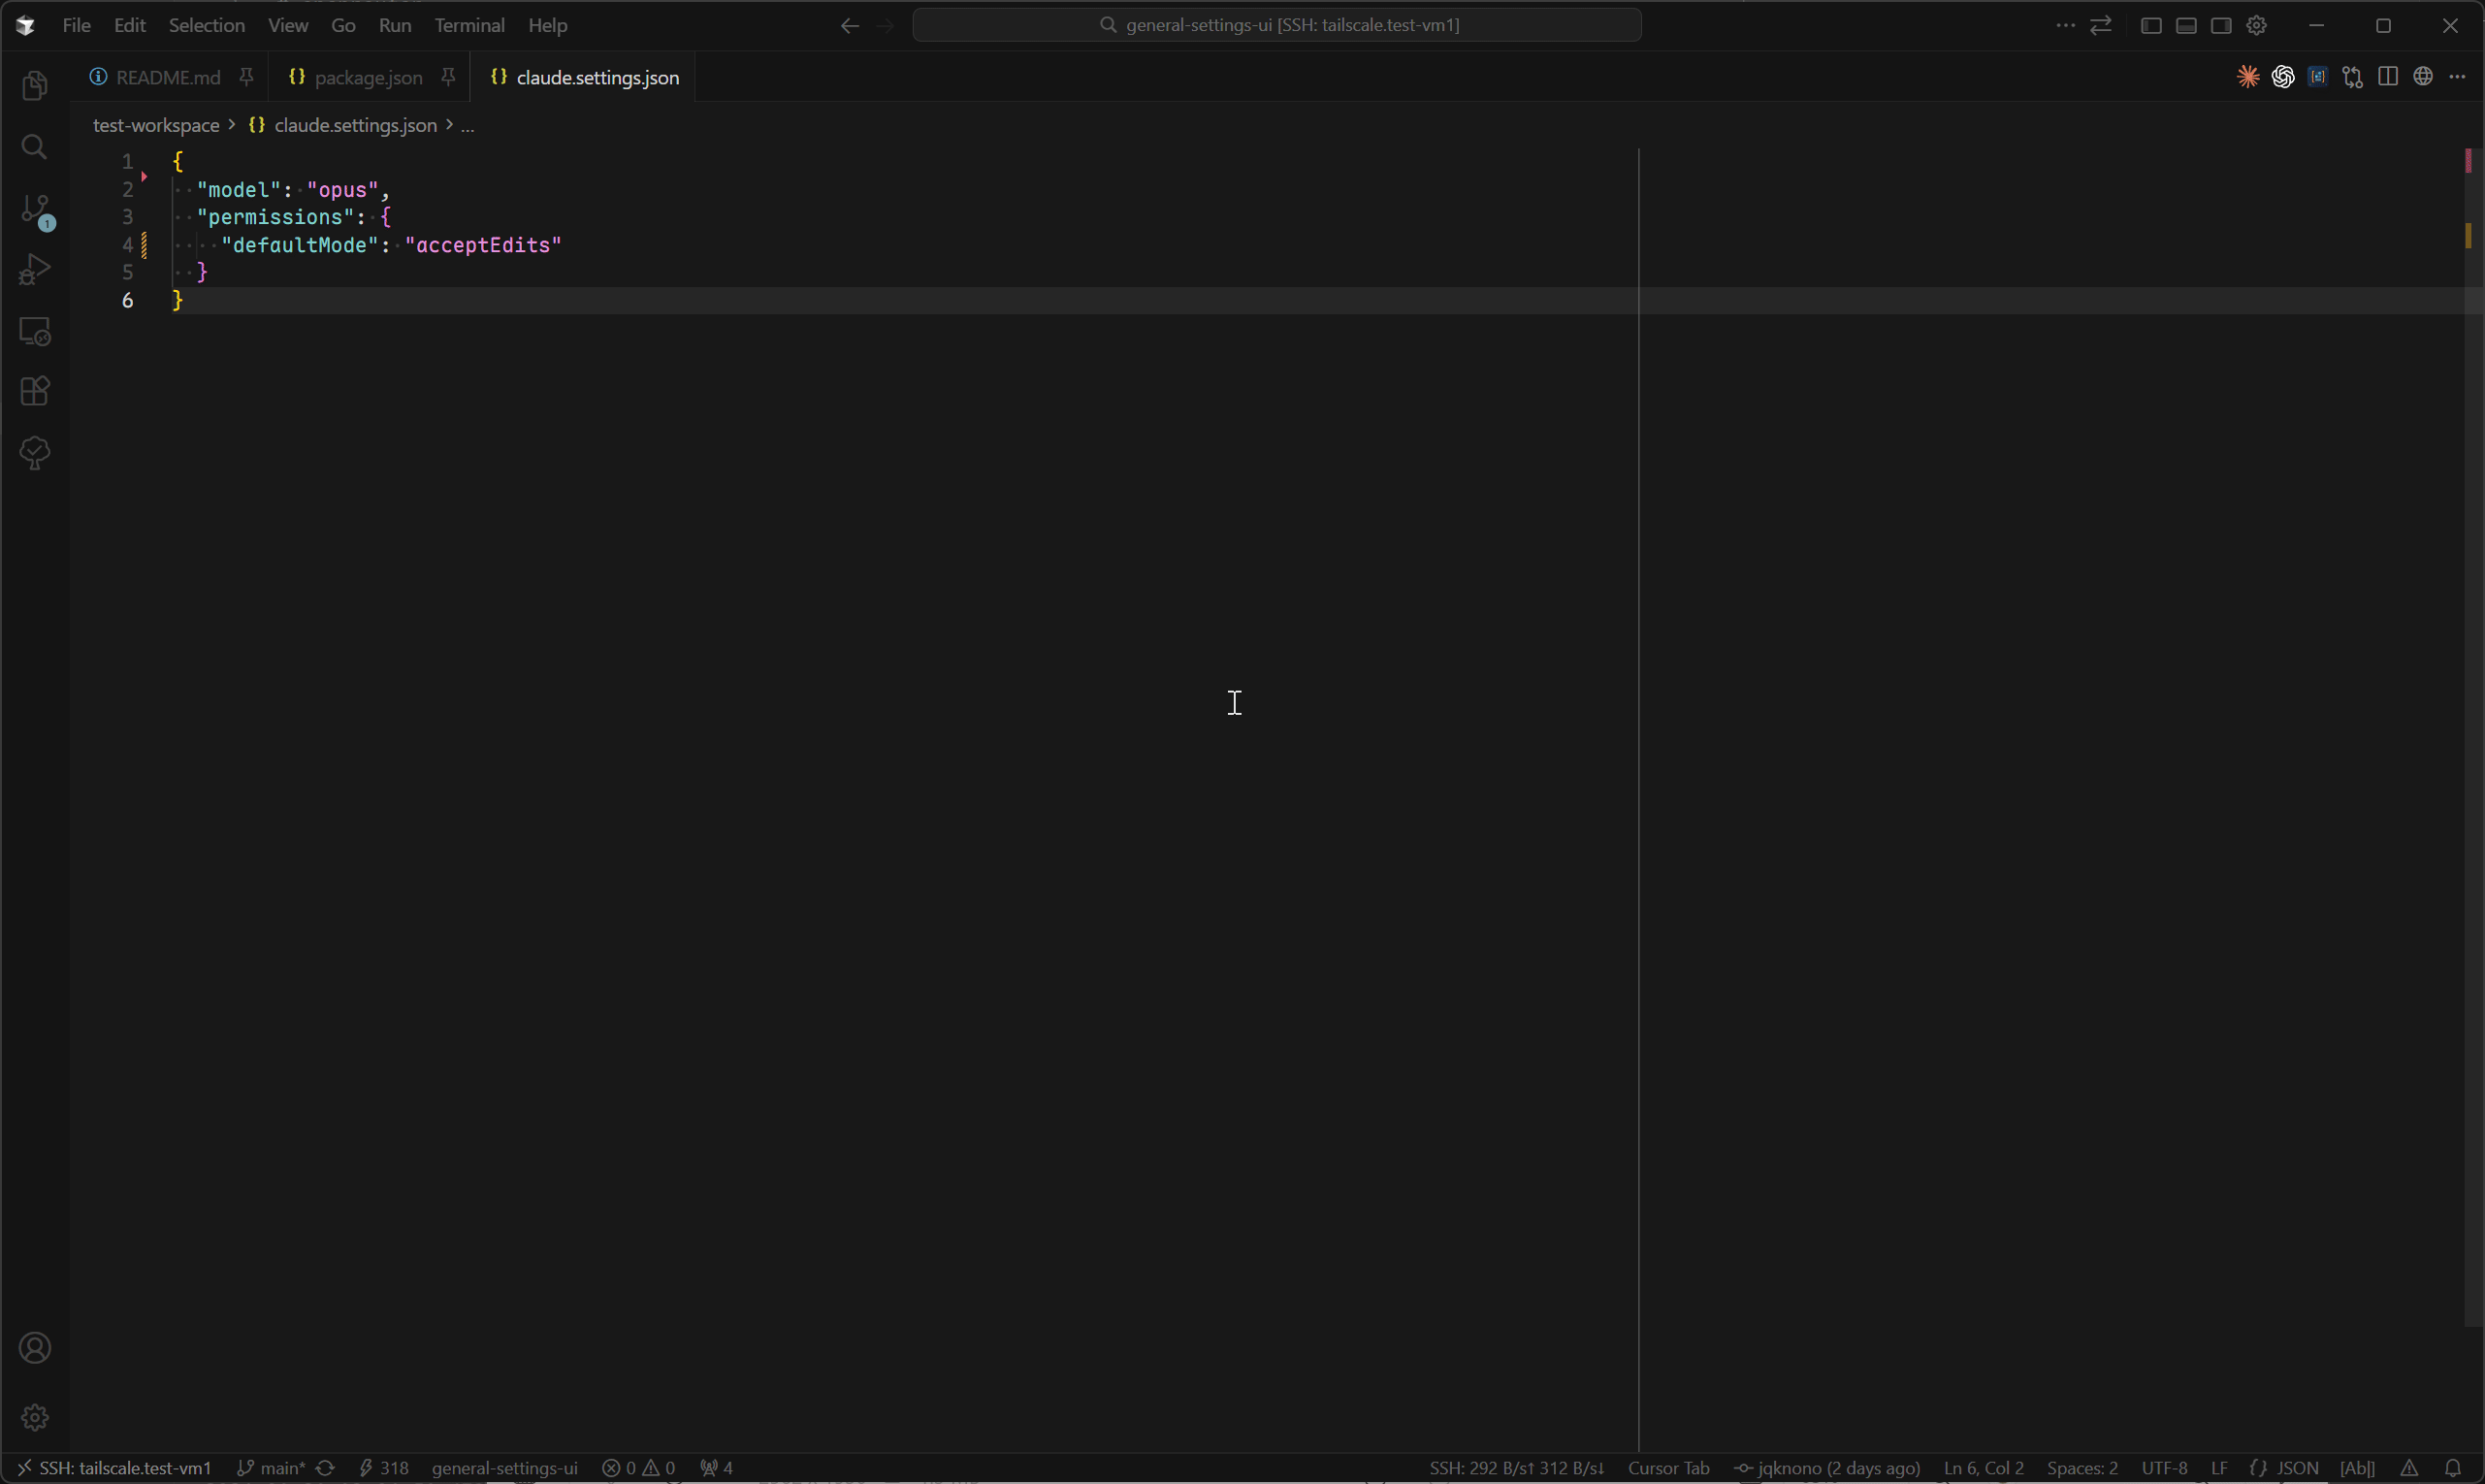
Task: Open the Remote Explorer sidebar icon
Action: point(35,331)
